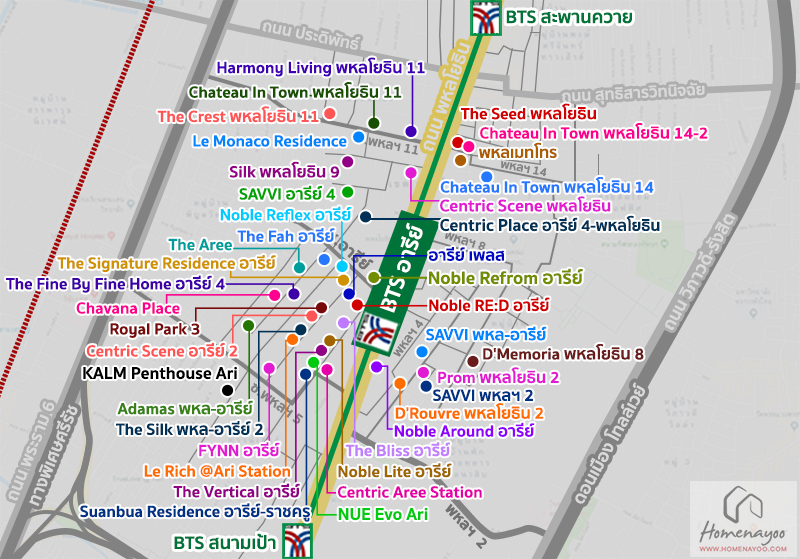Select the 'The Vertical อารีย์' label

pyautogui.click(x=236, y=492)
